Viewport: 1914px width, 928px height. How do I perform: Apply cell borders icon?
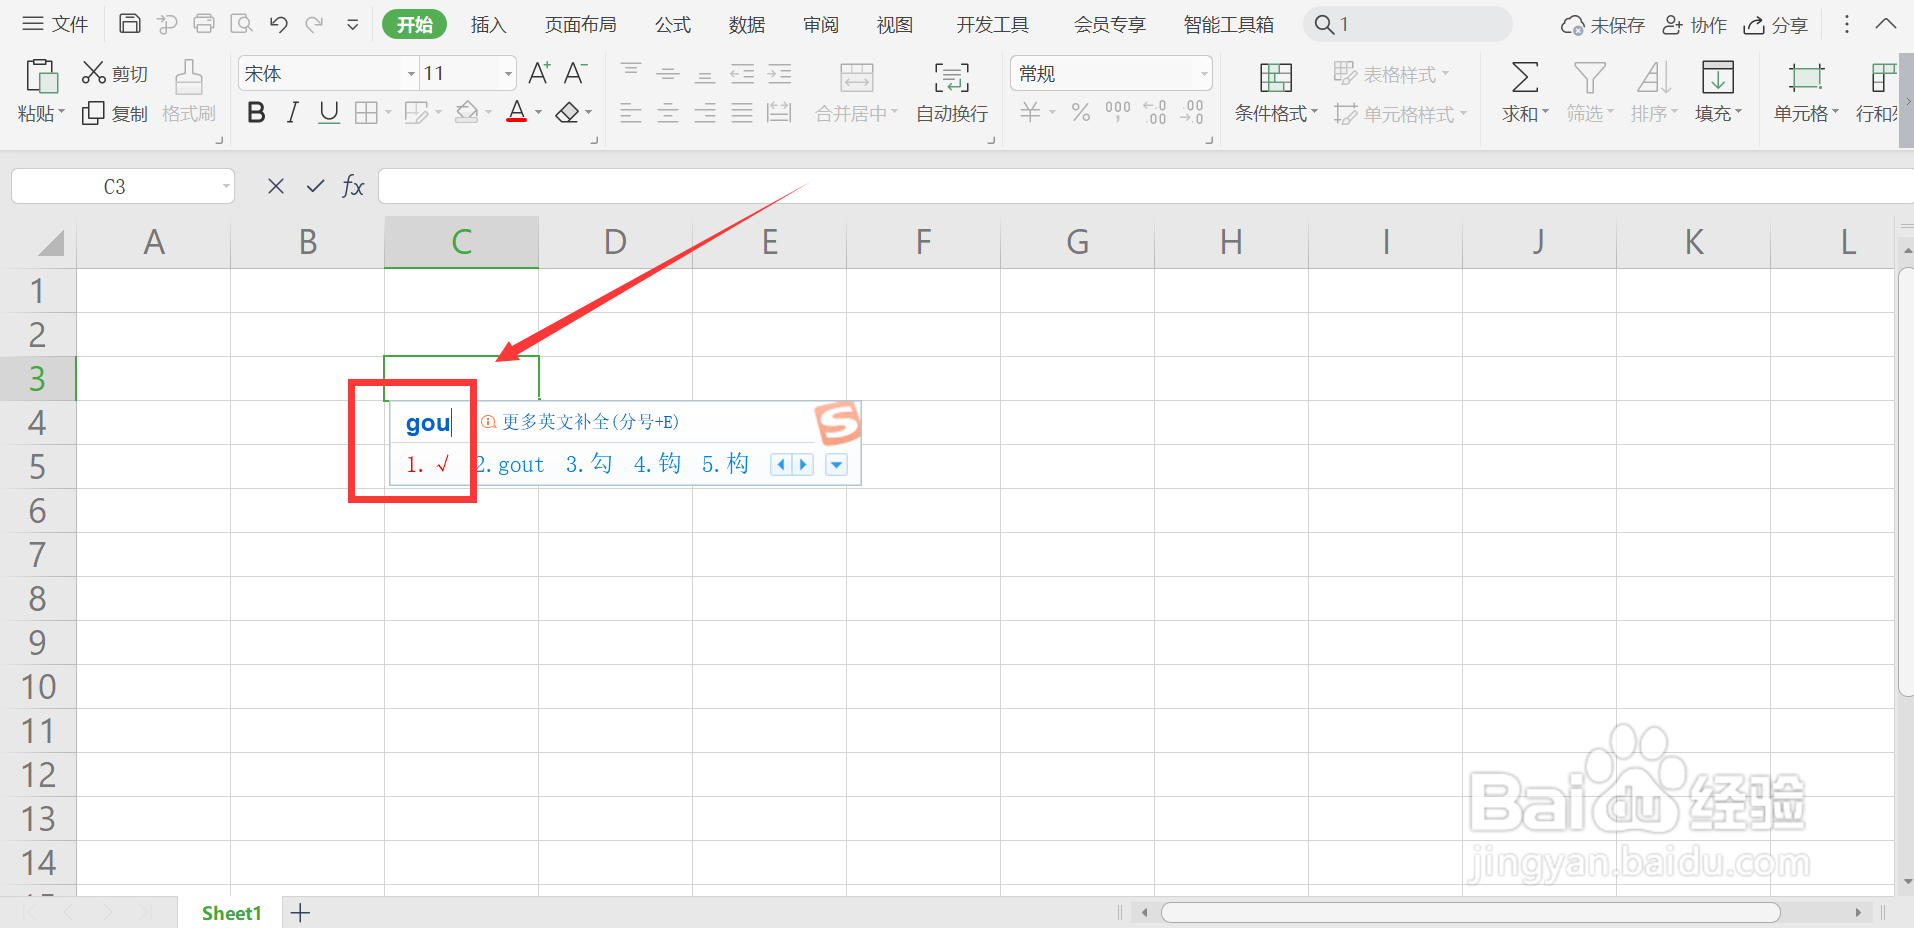pos(367,113)
